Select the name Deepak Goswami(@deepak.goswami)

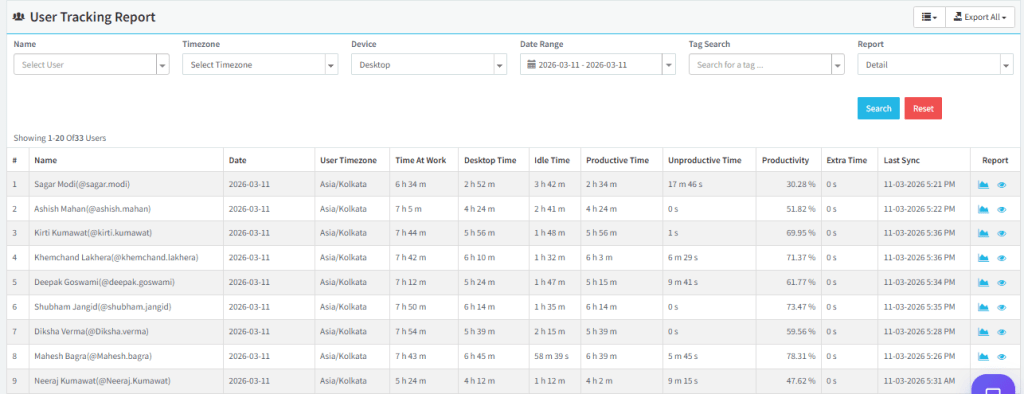click(x=104, y=283)
